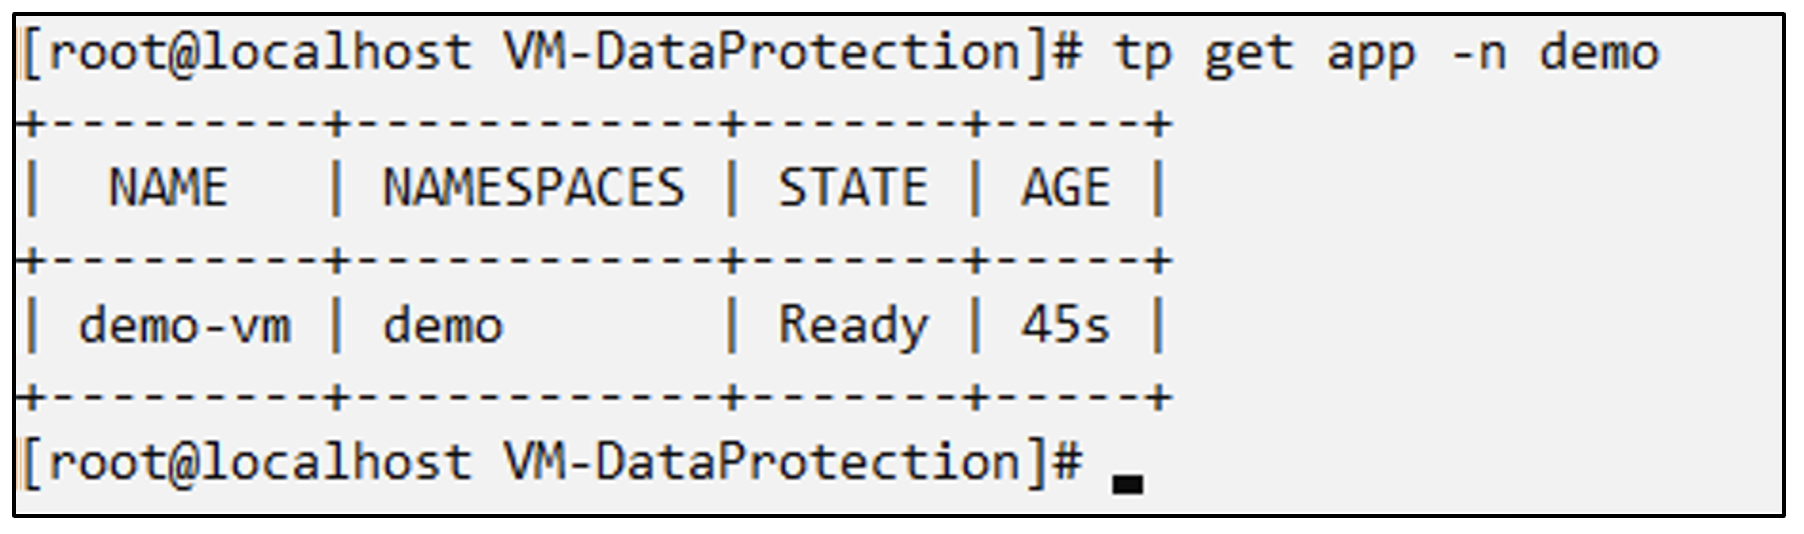Click the word 'app' in the command

(1370, 53)
